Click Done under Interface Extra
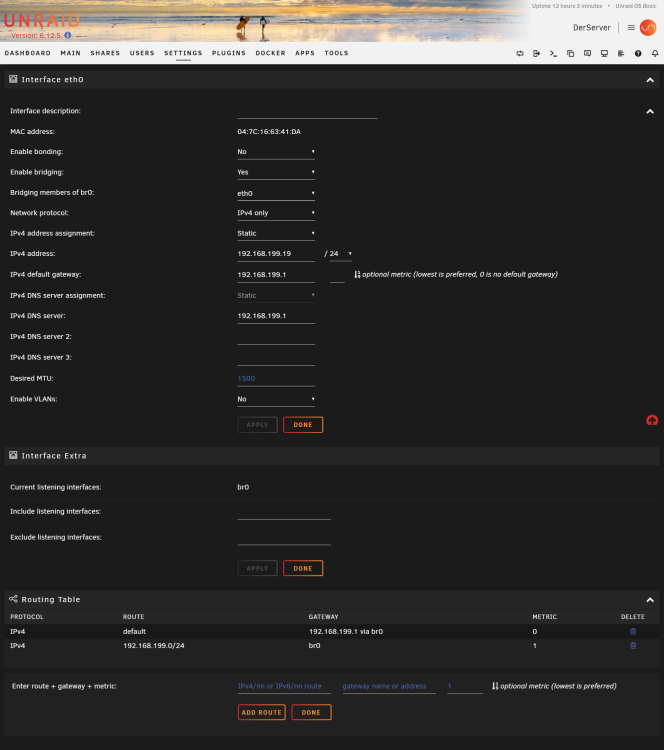664x750 pixels. [x=303, y=568]
